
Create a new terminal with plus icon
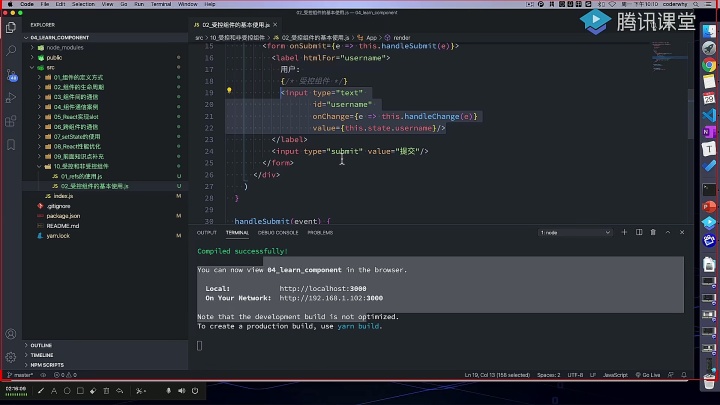(x=624, y=232)
